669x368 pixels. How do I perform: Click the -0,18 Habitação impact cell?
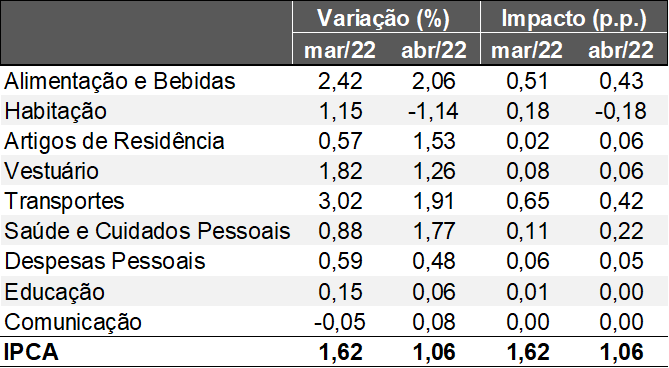point(620,111)
